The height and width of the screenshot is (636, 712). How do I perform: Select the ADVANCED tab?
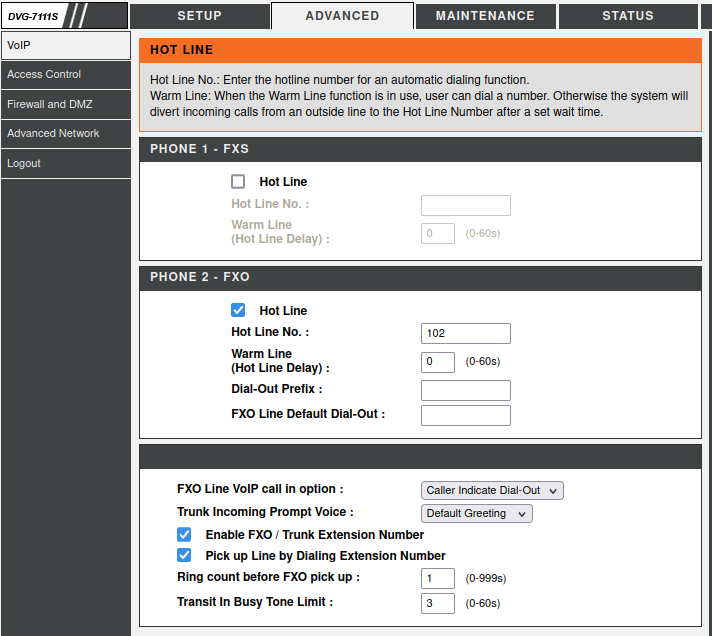[x=342, y=16]
